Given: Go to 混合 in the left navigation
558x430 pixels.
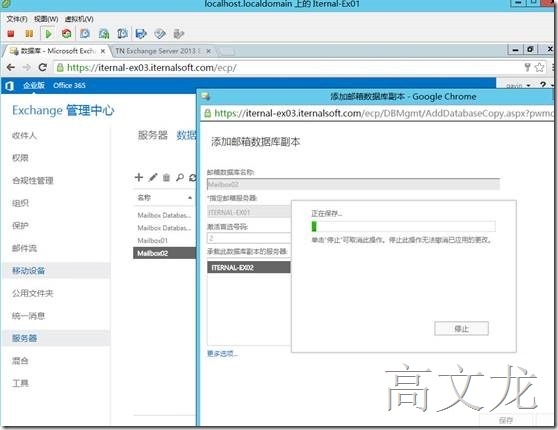Looking at the screenshot, I should point(20,361).
